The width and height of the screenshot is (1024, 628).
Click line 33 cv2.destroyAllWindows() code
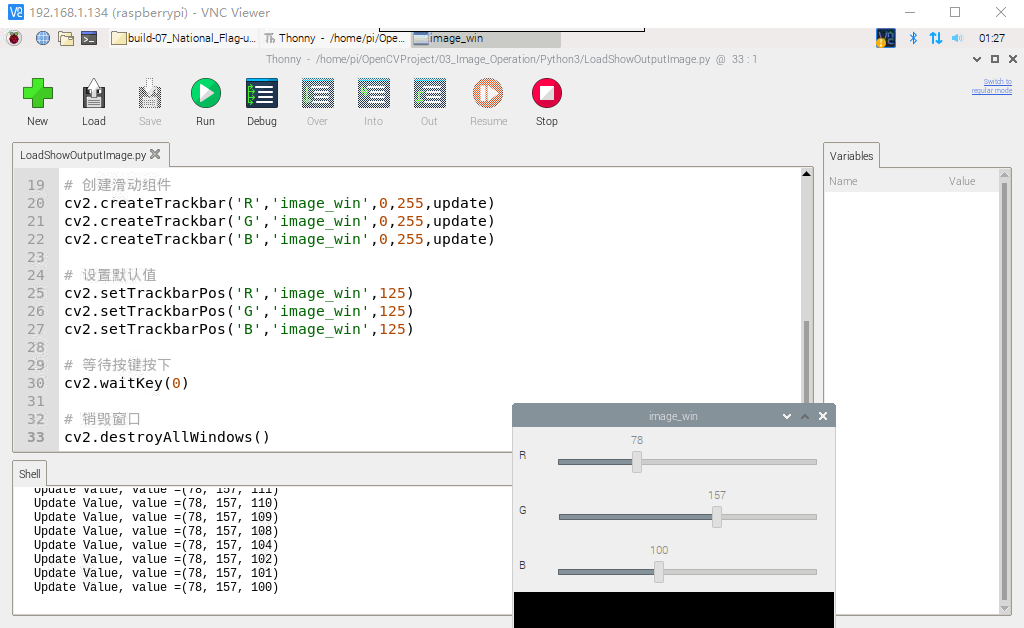pos(167,437)
